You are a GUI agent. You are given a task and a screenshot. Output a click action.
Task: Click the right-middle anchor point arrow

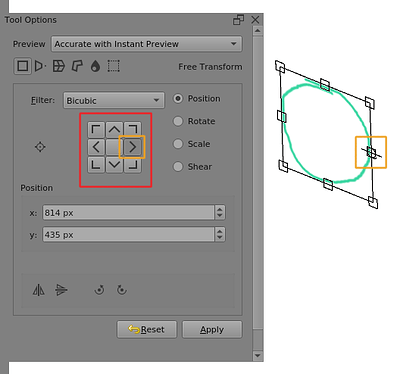(132, 147)
